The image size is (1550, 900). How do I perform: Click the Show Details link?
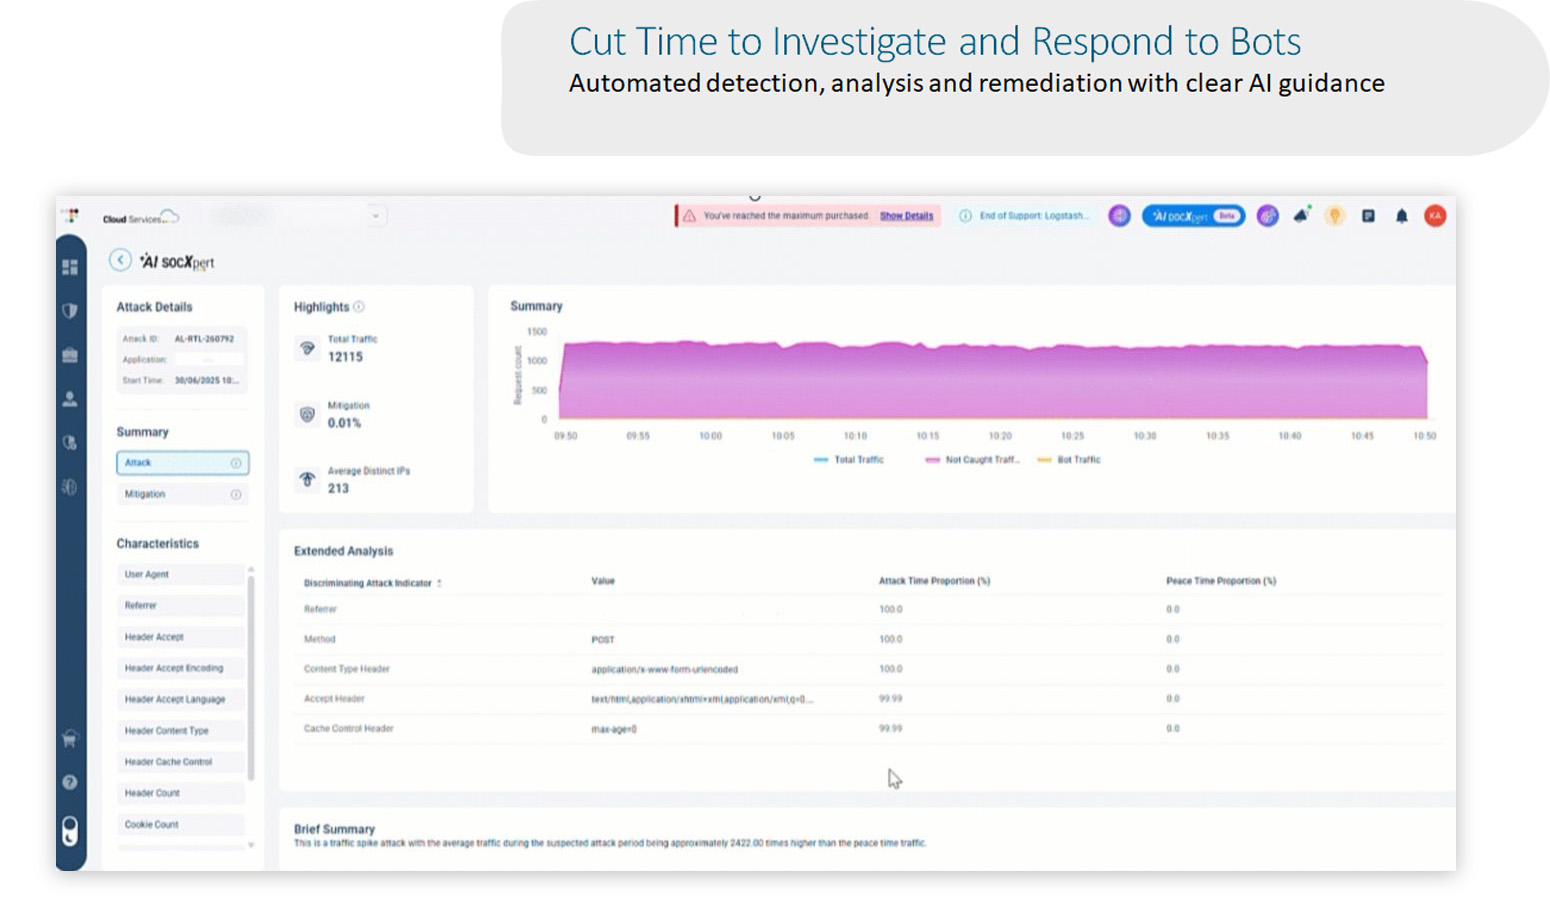tap(906, 216)
